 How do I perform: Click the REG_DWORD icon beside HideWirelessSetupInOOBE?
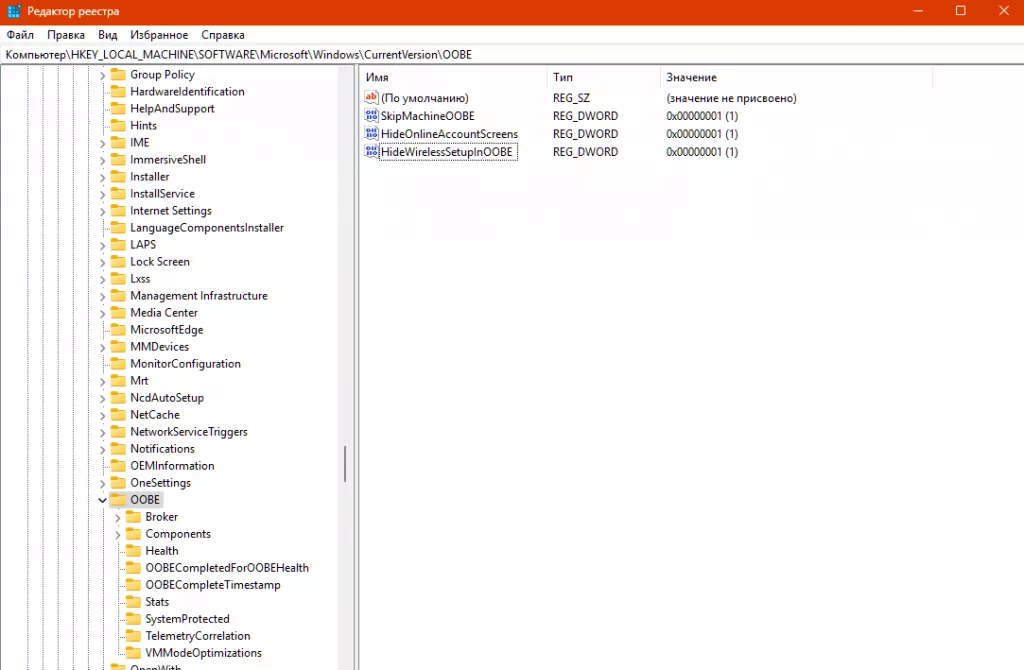tap(371, 151)
